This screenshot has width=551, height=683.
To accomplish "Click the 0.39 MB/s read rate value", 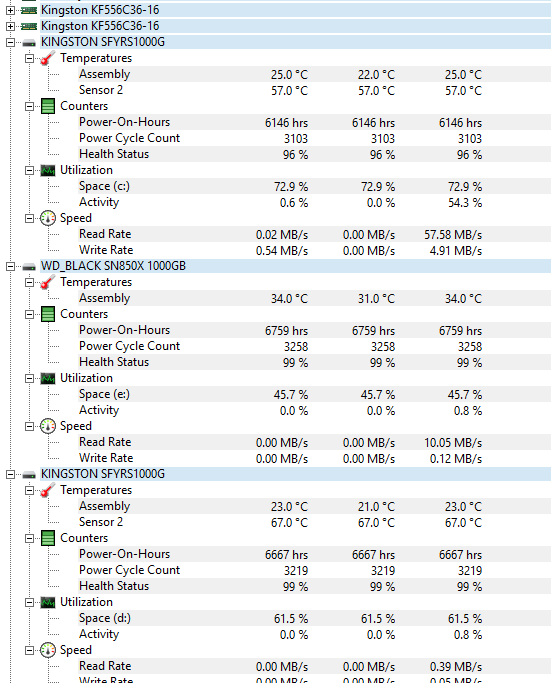I will (456, 667).
